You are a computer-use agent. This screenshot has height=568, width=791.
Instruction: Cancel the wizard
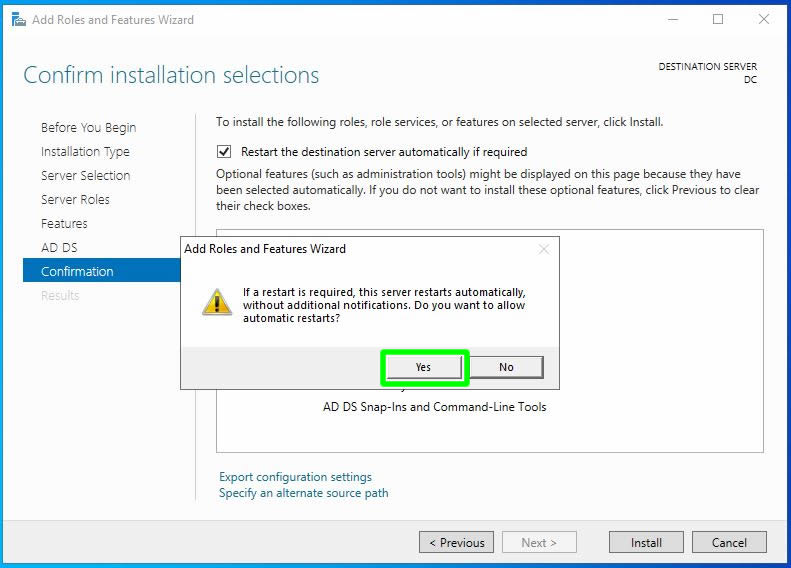[729, 542]
